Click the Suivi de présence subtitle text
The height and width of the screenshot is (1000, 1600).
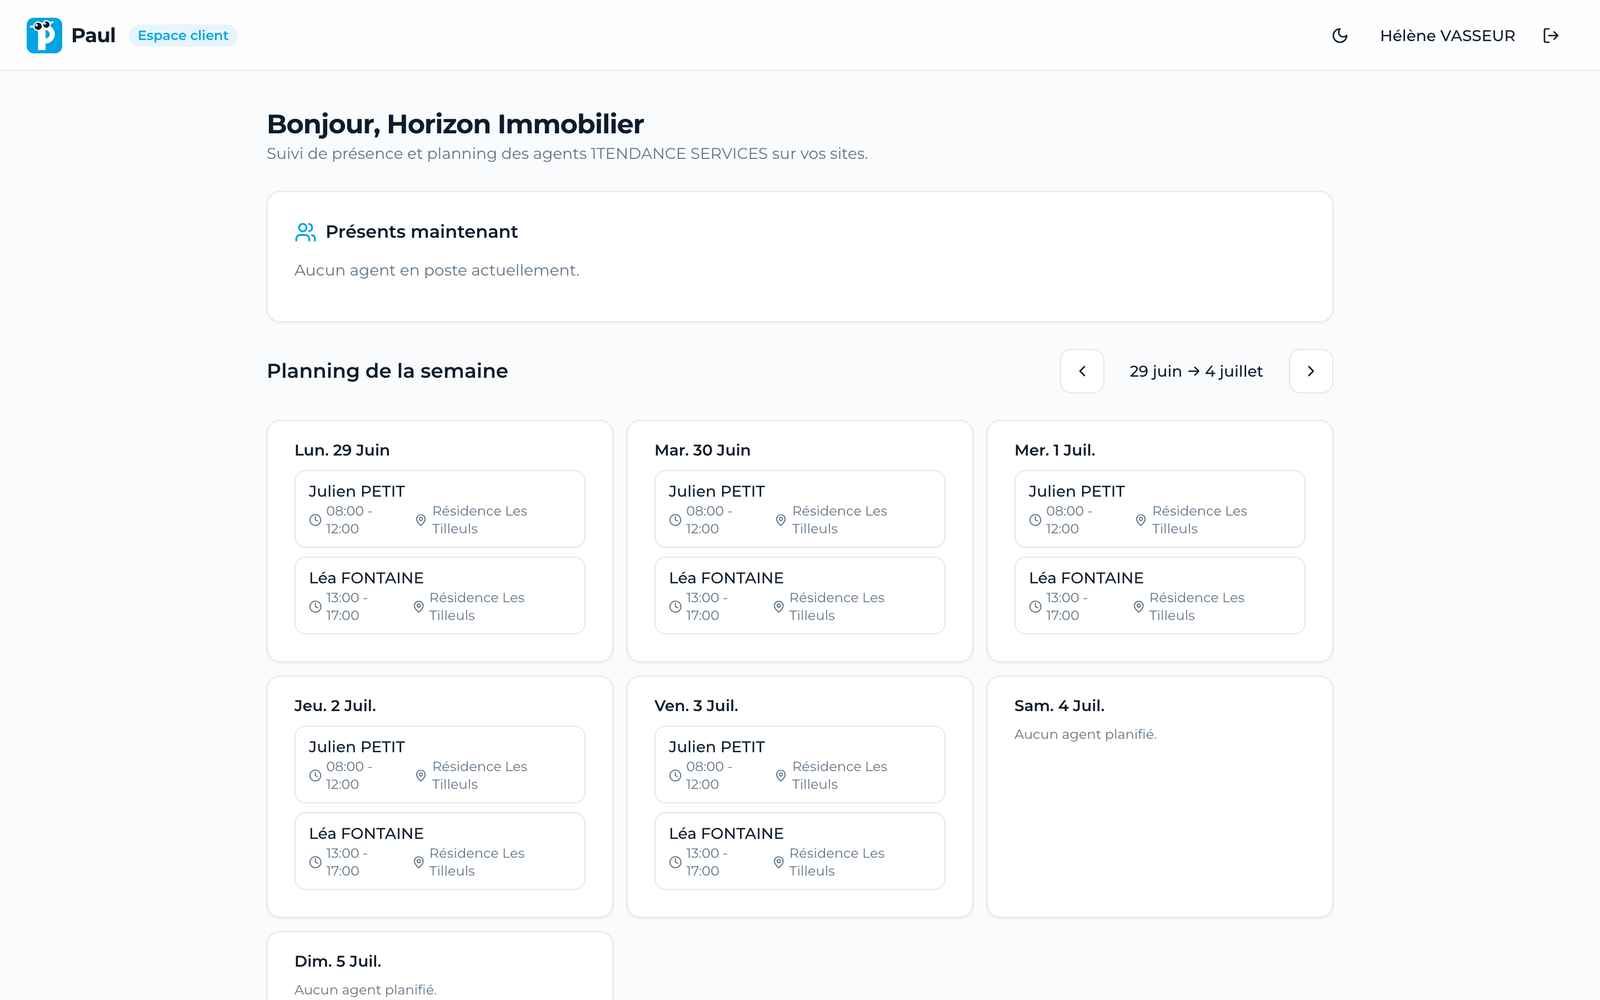coord(567,154)
